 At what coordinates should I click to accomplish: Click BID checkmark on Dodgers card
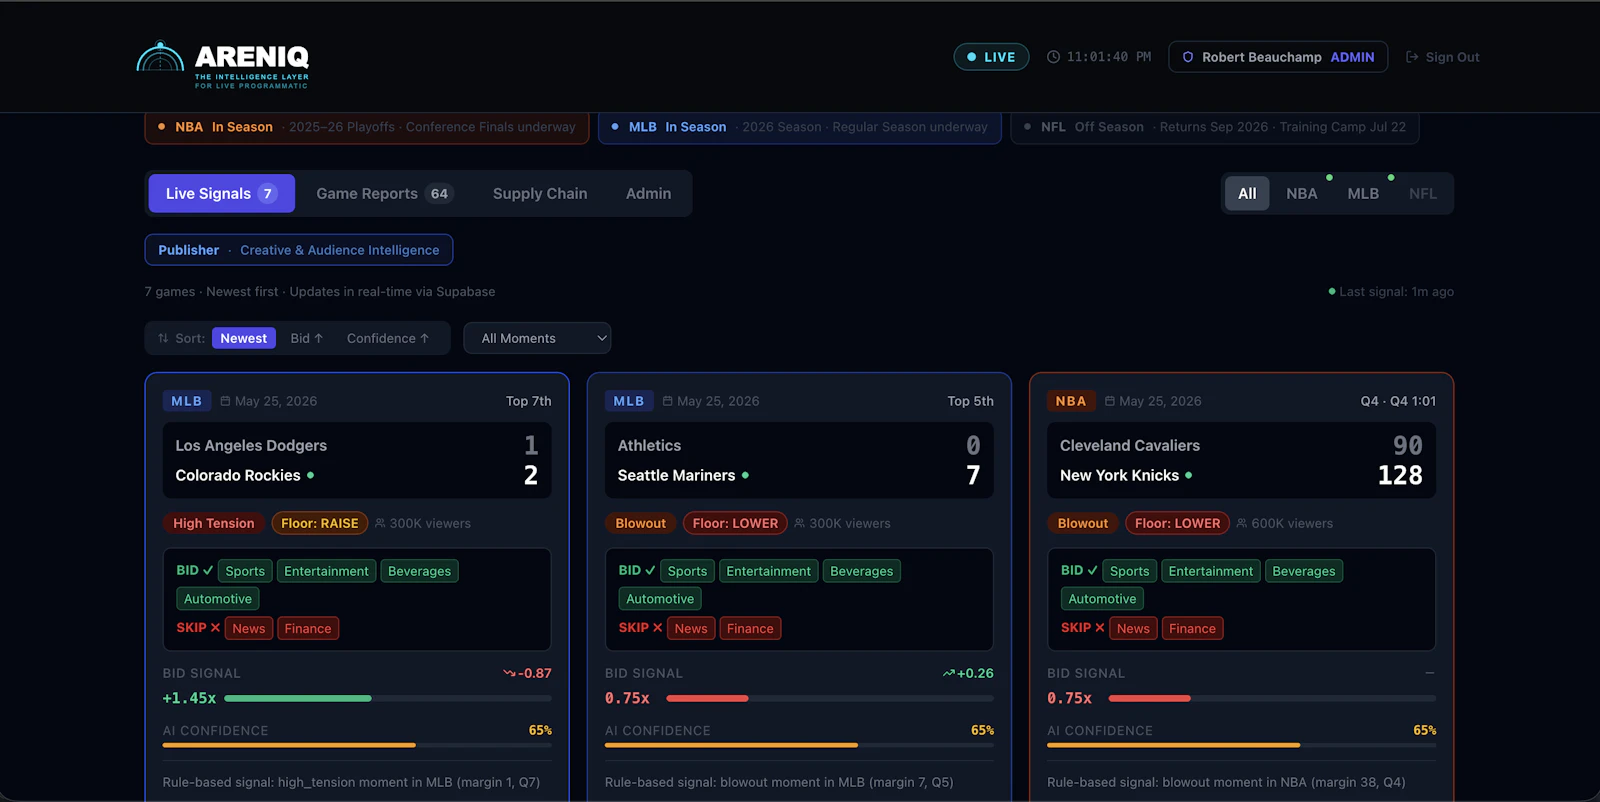coord(208,570)
